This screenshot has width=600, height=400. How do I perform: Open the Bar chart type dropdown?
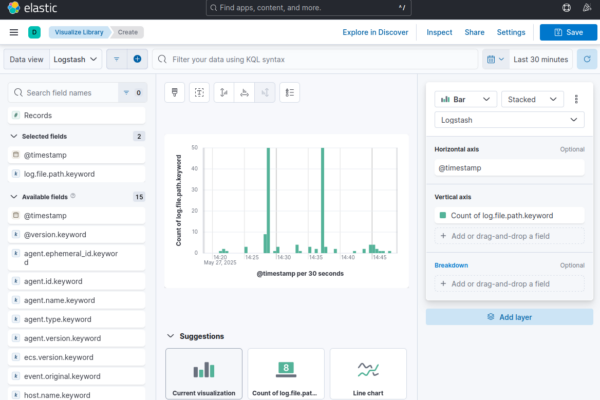(466, 99)
